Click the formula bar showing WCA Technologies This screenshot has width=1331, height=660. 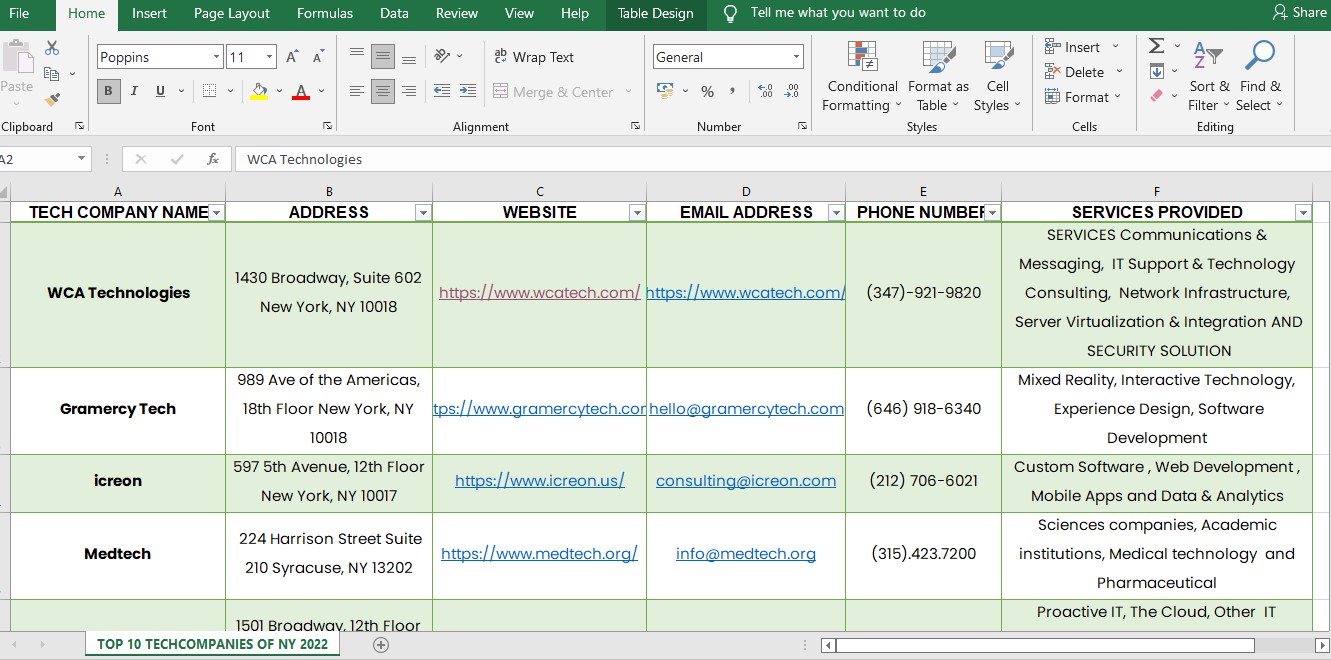click(782, 159)
